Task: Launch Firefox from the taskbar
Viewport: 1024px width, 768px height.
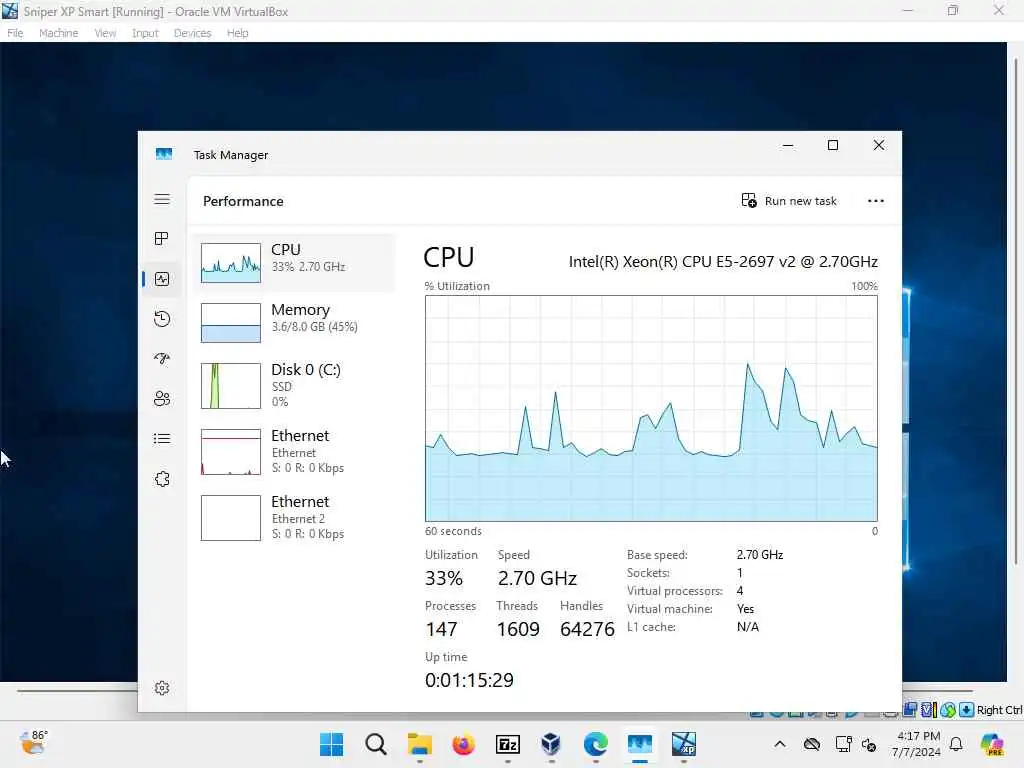Action: (x=464, y=744)
